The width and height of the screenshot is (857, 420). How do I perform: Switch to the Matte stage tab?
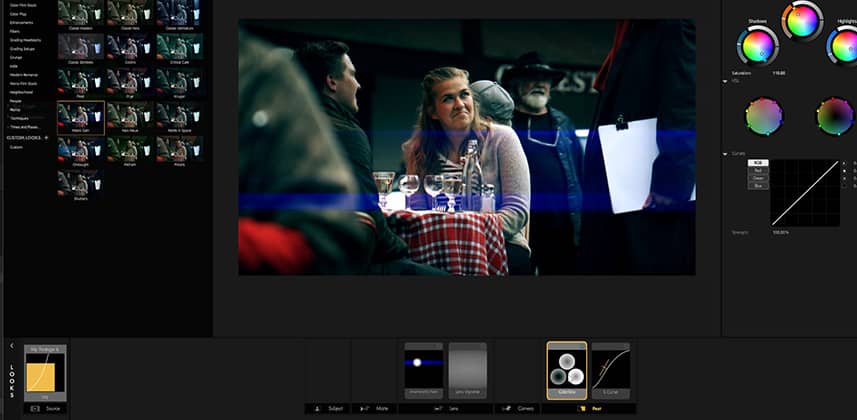[374, 409]
